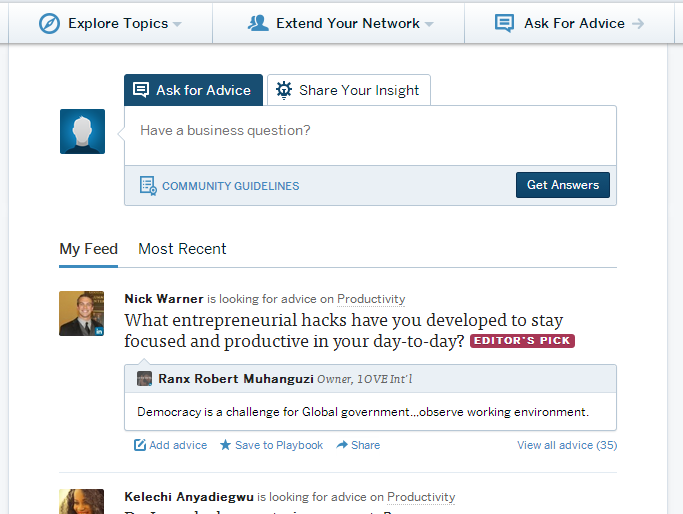
Task: Click the Community Guidelines document icon
Action: coord(148,185)
